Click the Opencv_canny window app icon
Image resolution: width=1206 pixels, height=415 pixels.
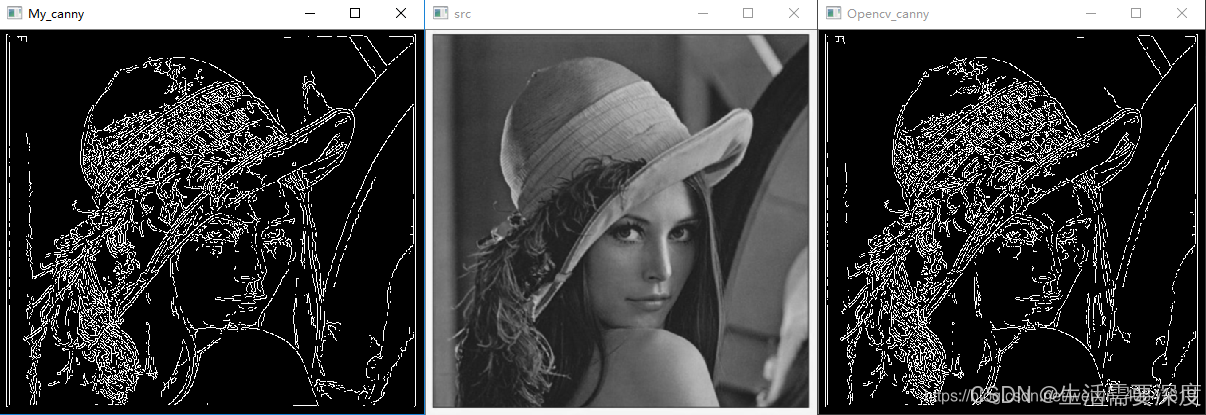(832, 14)
